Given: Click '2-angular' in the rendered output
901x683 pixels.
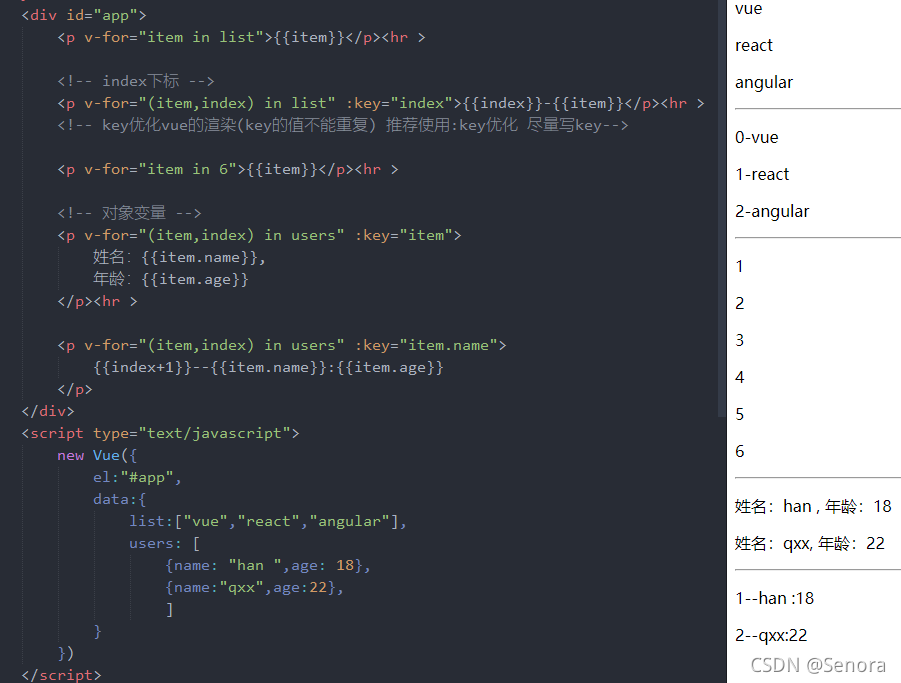Looking at the screenshot, I should (x=772, y=212).
